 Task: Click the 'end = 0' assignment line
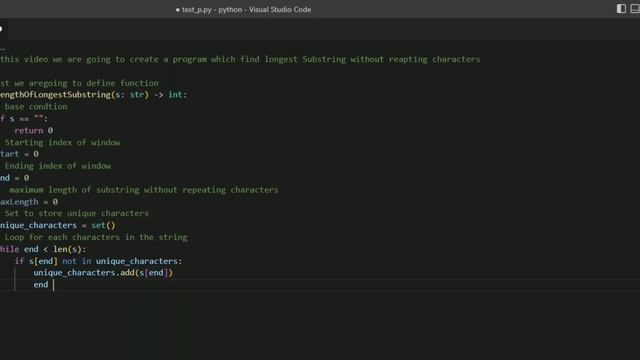pyautogui.click(x=15, y=178)
